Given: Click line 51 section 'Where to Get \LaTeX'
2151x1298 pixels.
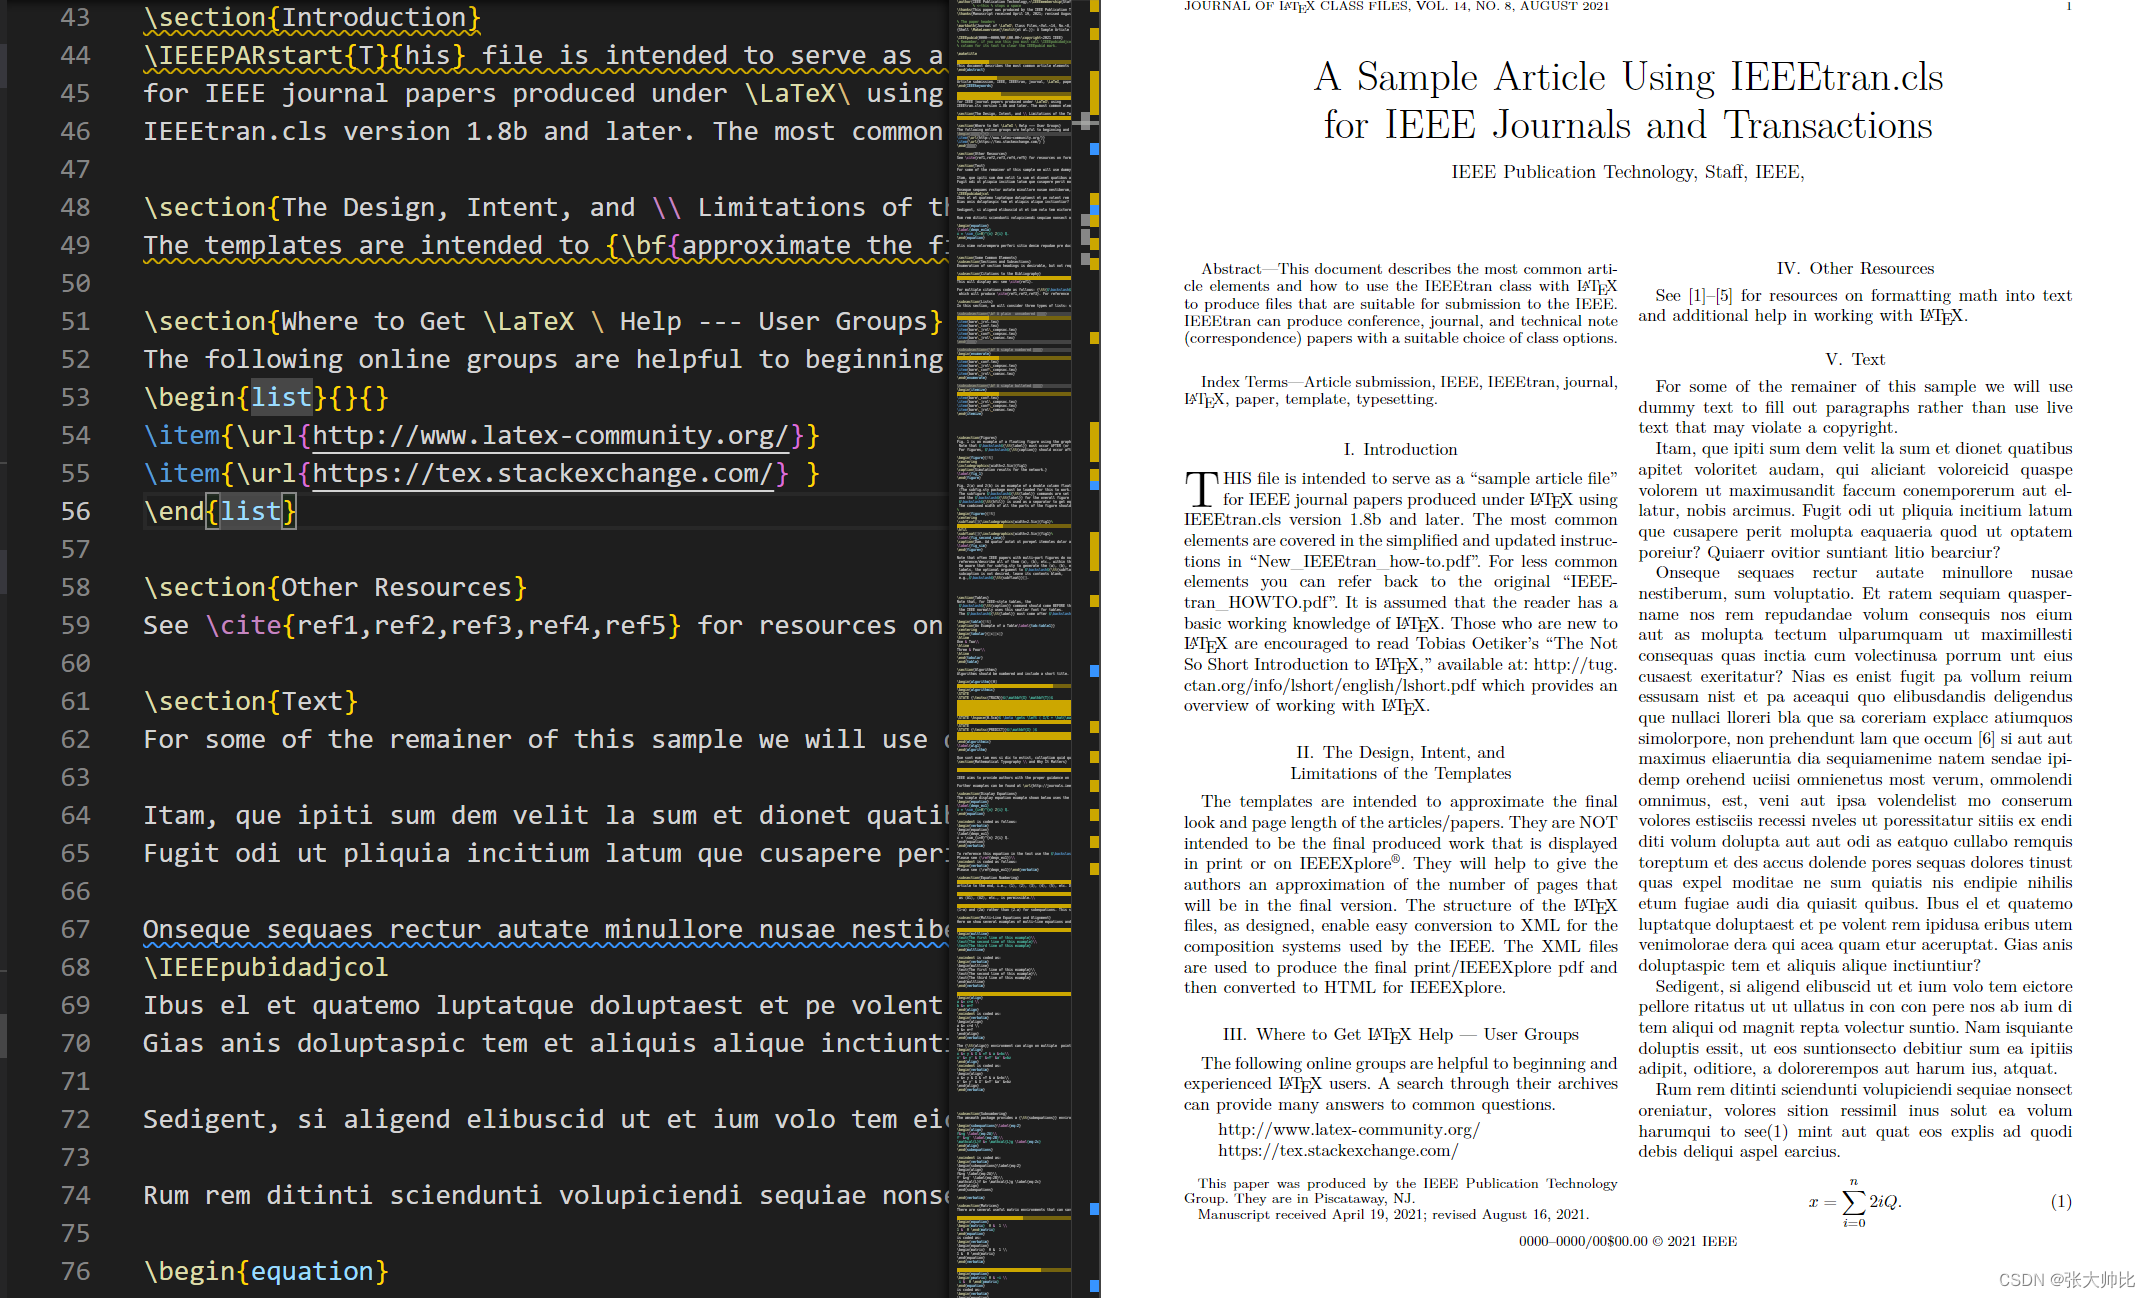Looking at the screenshot, I should (x=543, y=321).
